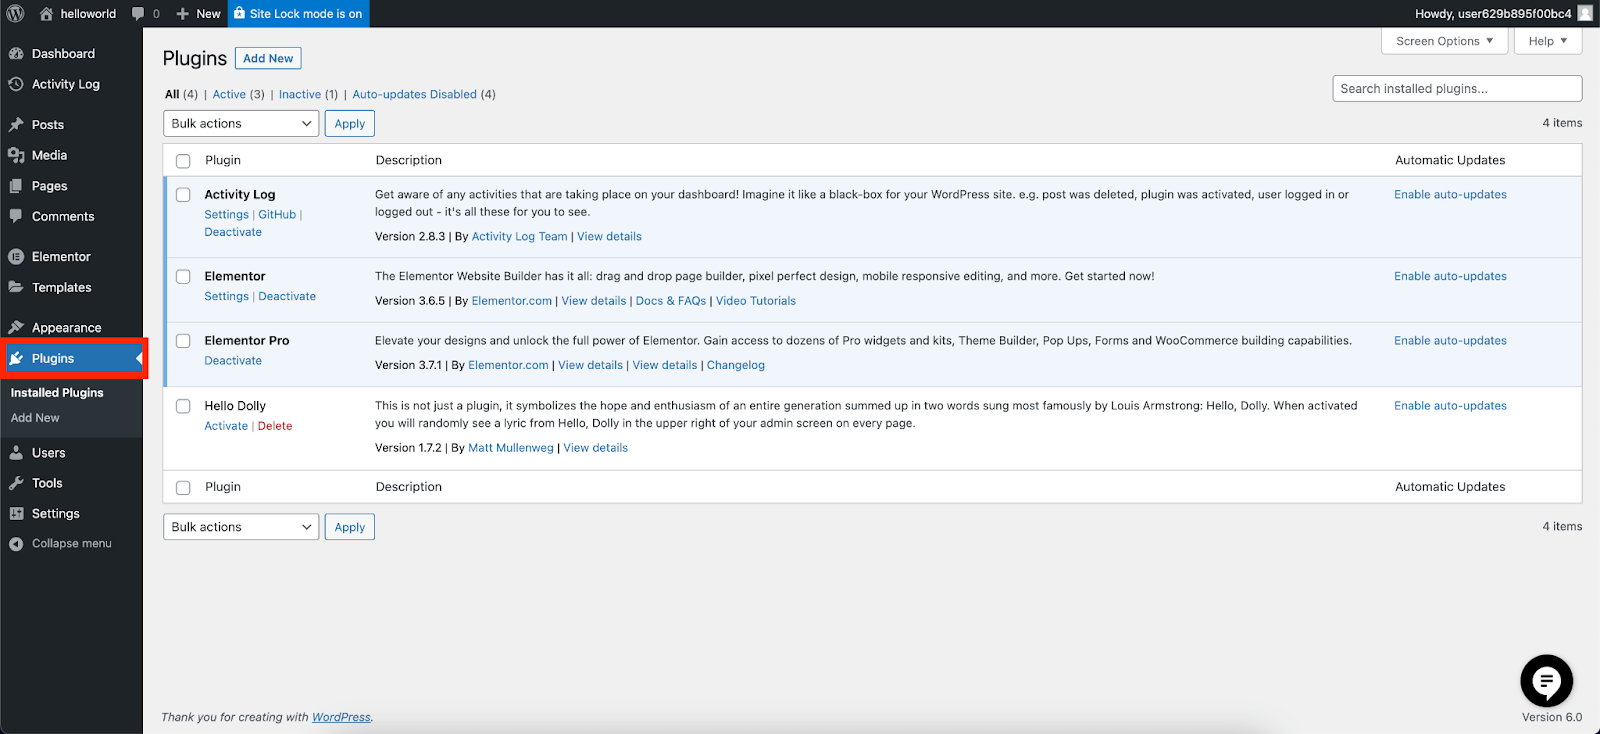Filter to Inactive plugins
1600x734 pixels.
300,95
